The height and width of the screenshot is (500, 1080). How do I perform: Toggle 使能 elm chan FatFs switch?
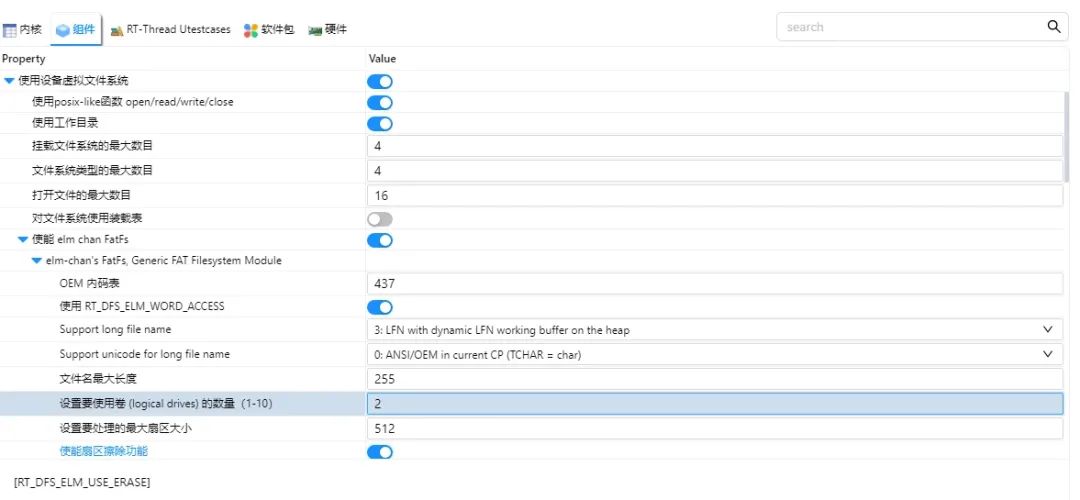pyautogui.click(x=380, y=240)
